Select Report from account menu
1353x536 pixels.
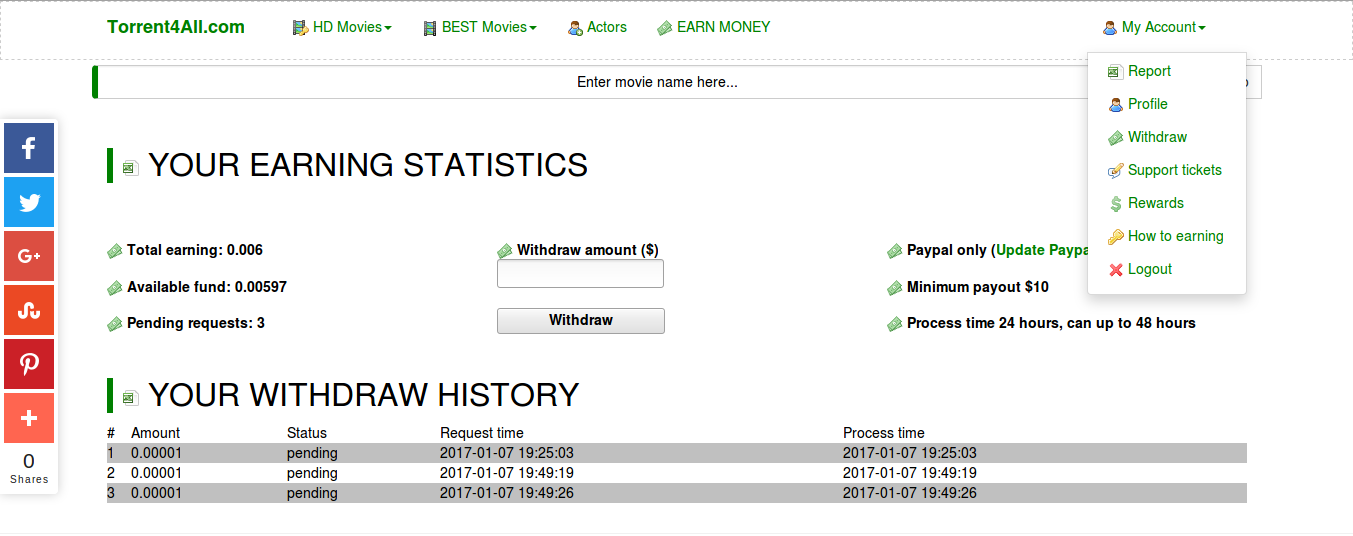1149,71
